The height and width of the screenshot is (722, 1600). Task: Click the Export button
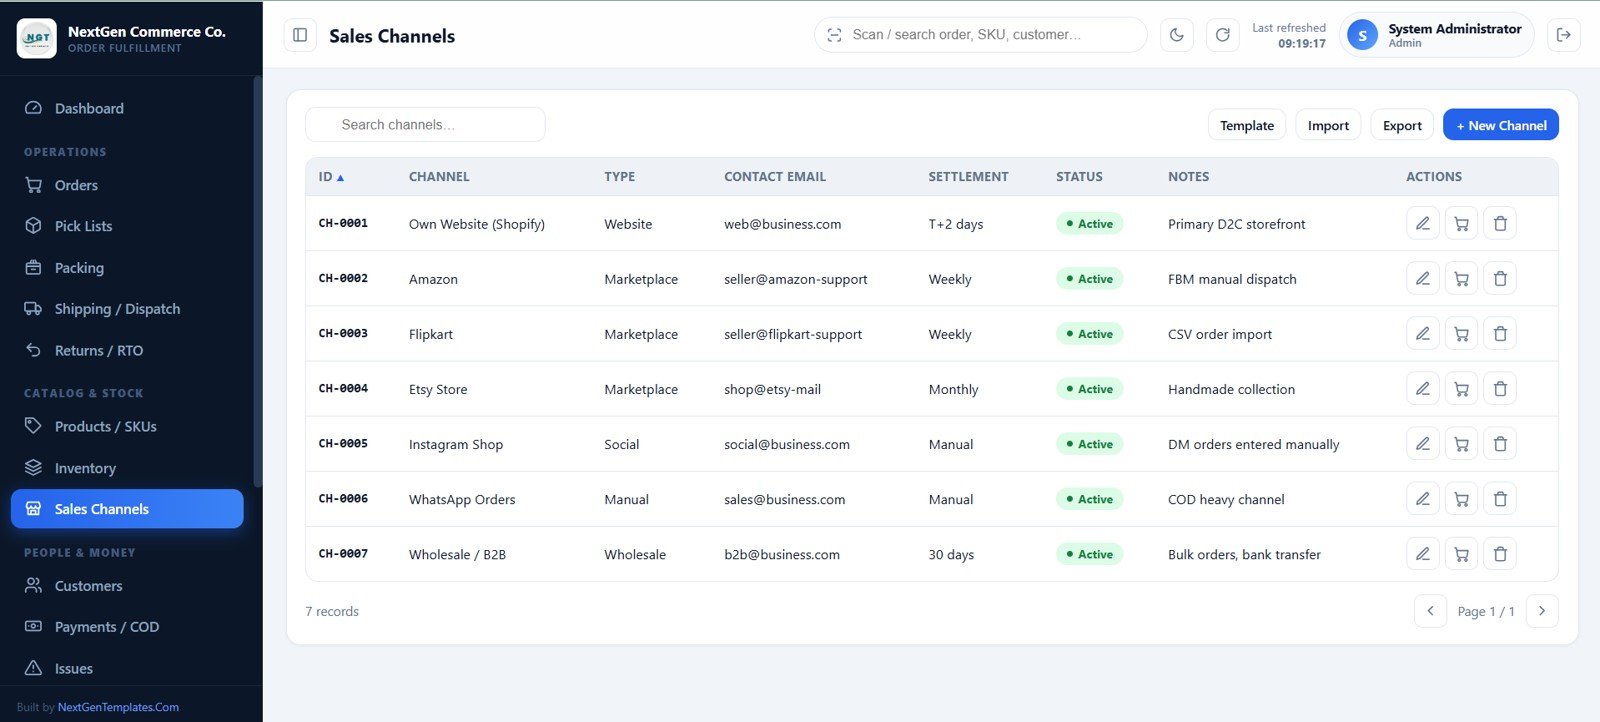pos(1402,125)
